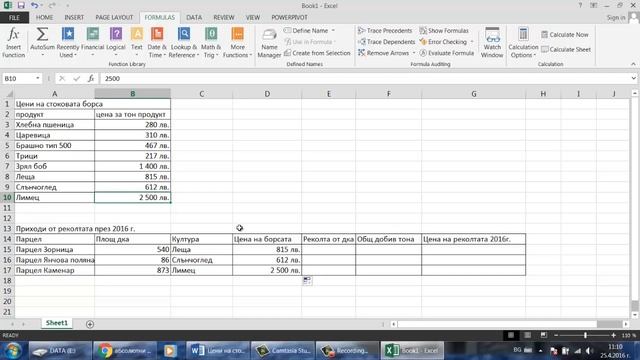Open Logical functions menu
The height and width of the screenshot is (360, 640).
coord(116,42)
